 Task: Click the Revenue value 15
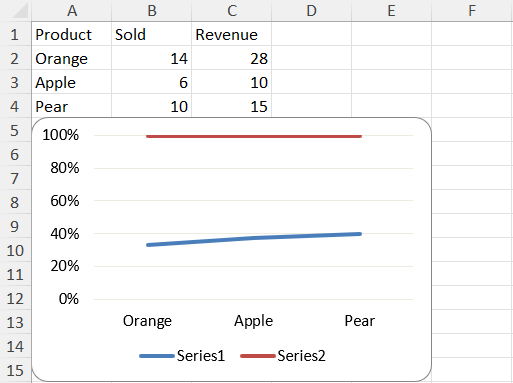click(x=232, y=106)
